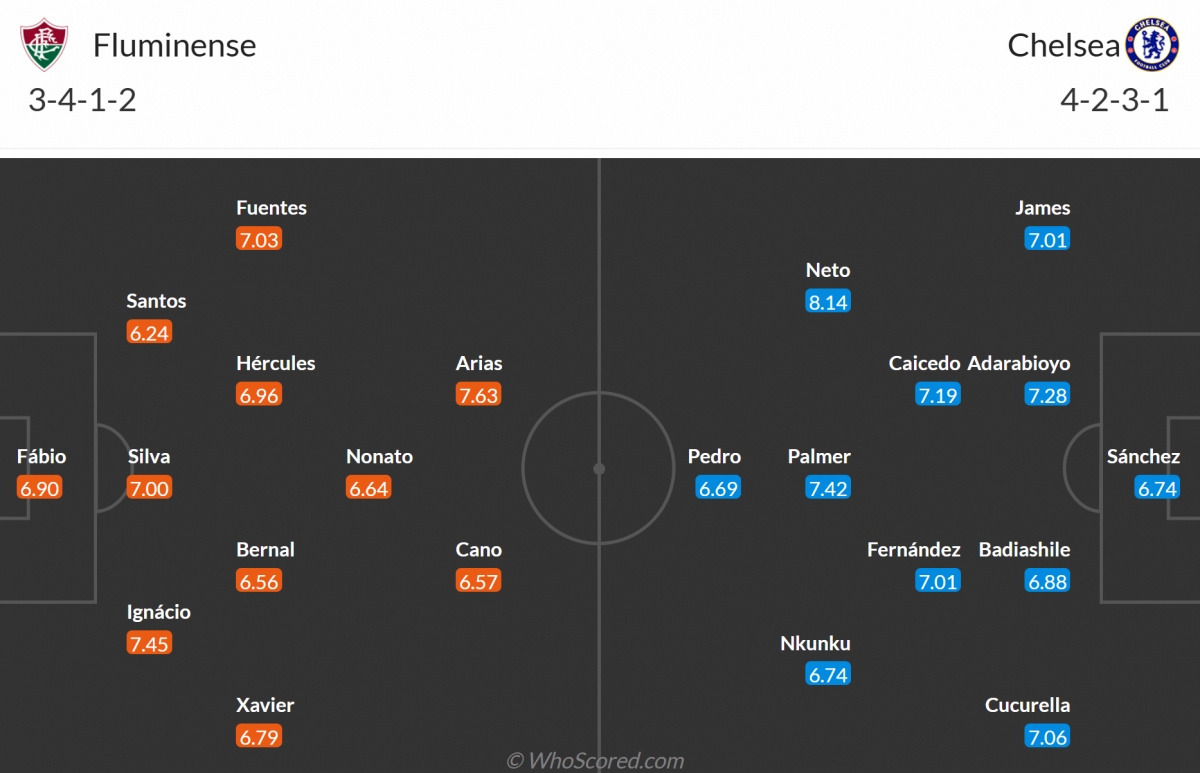Select Neto's 8.14 rating badge
The image size is (1200, 773).
click(828, 302)
